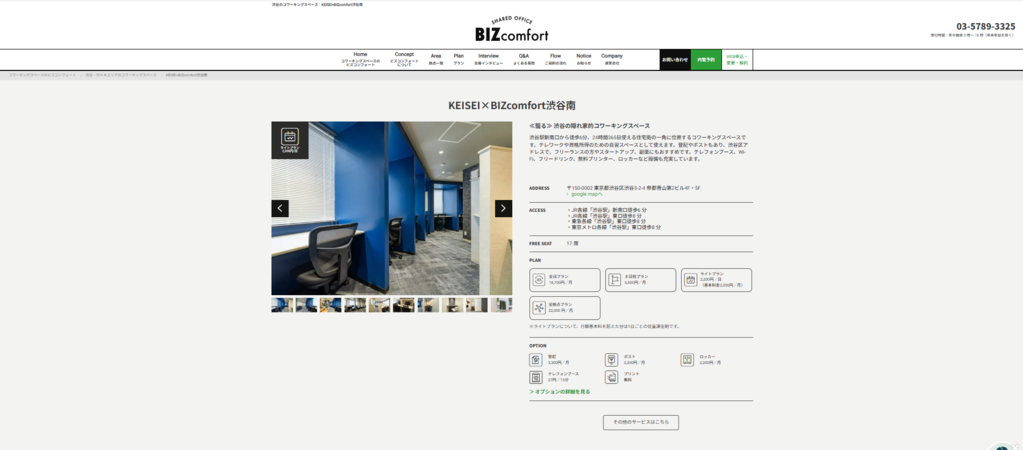Open the Interview menu item
The image size is (1023, 450).
[x=488, y=59]
